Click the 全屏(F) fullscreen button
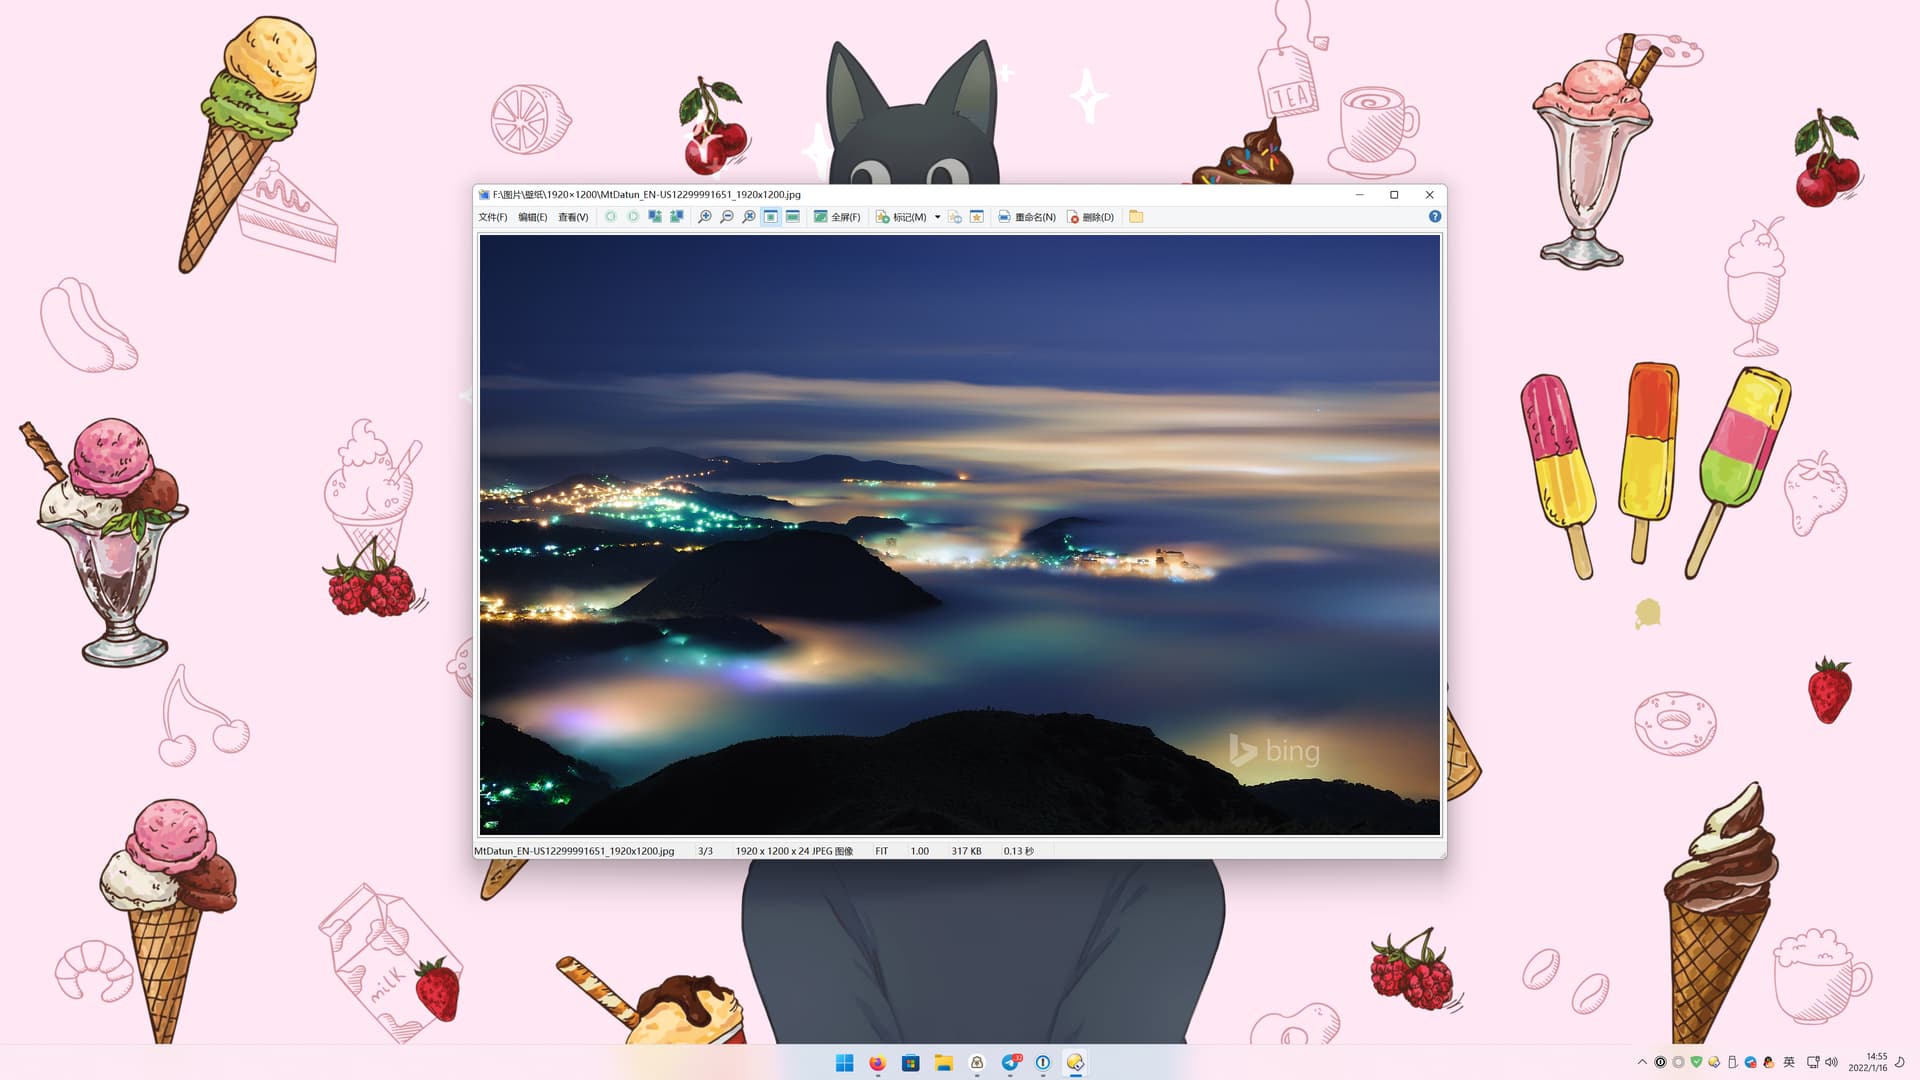 (837, 217)
